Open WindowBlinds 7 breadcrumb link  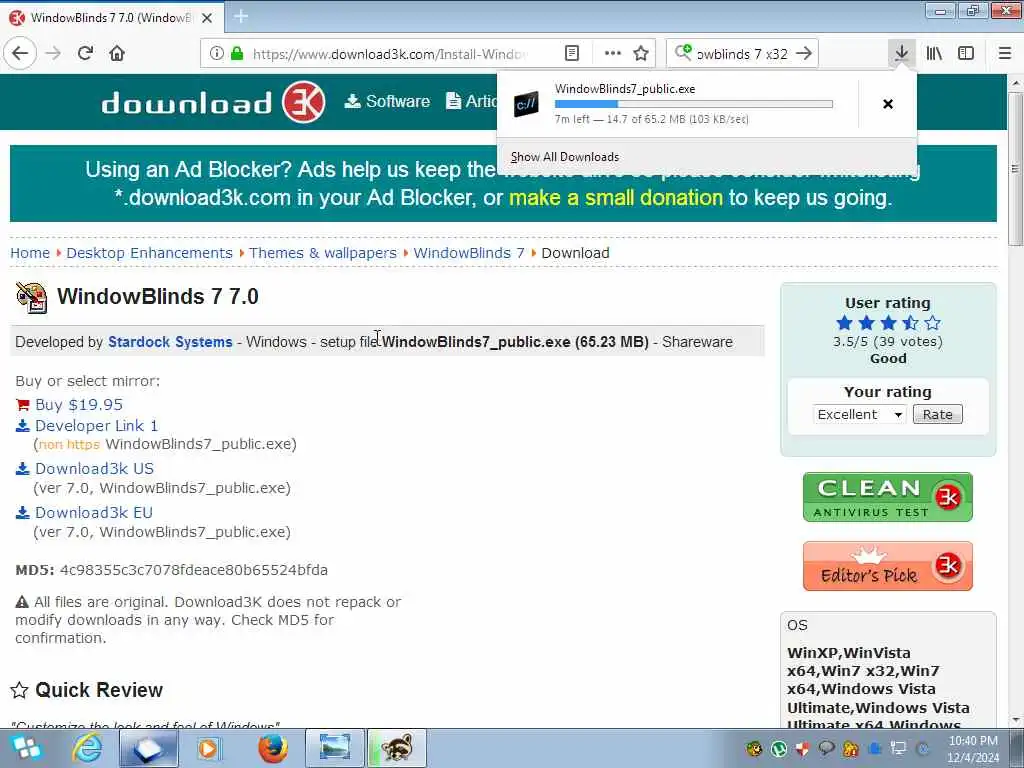(469, 253)
